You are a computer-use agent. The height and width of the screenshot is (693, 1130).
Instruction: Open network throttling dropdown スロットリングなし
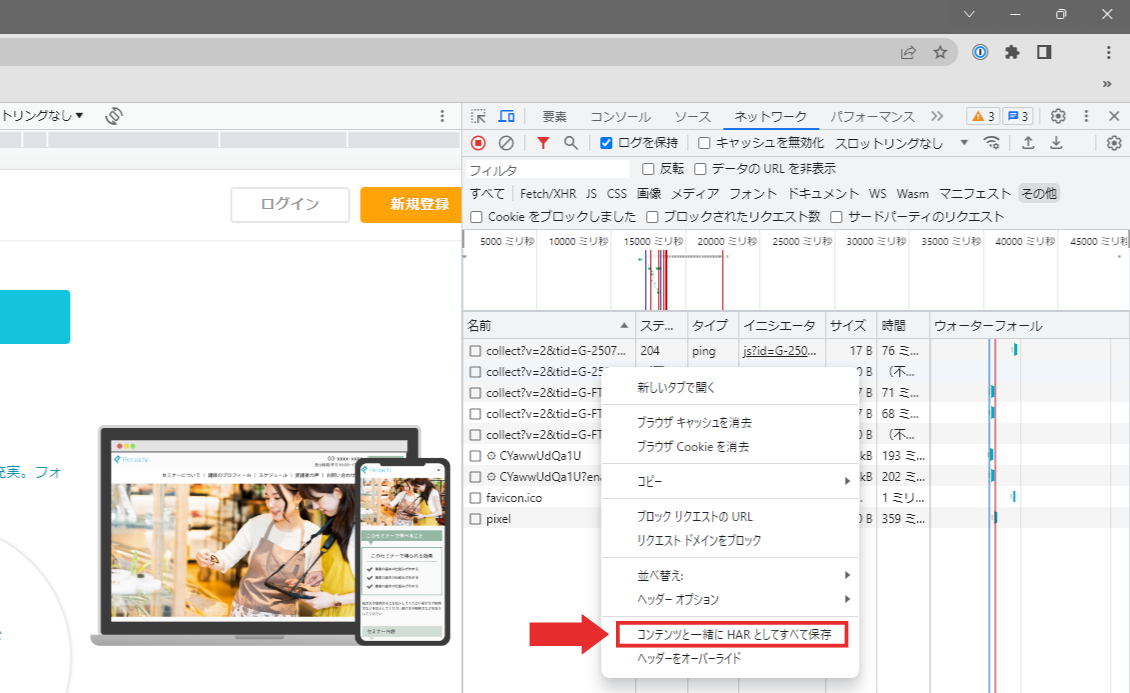coord(901,143)
